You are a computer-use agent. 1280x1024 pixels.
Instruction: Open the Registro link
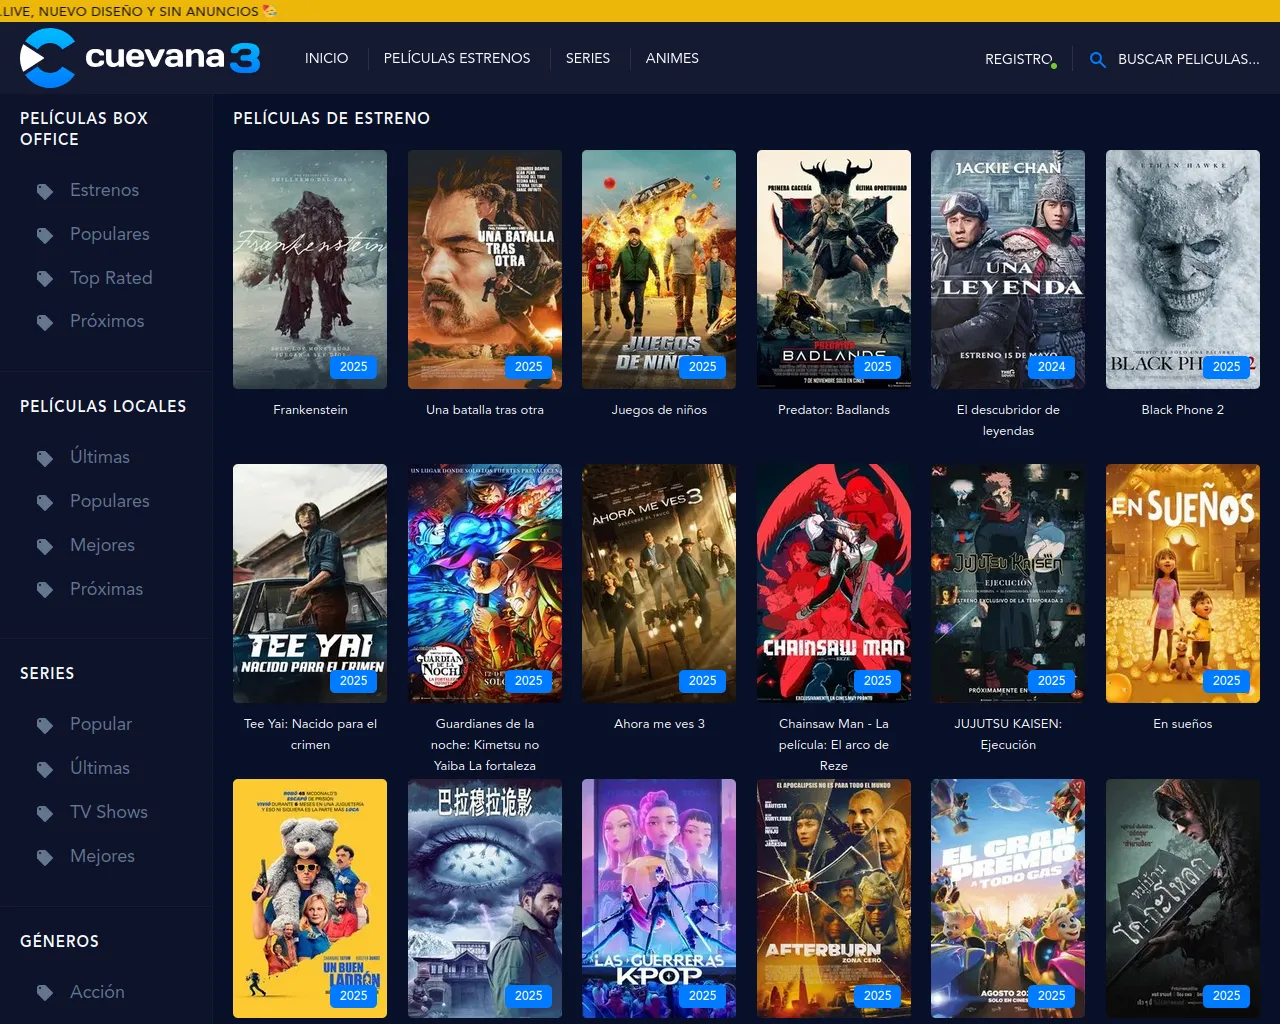click(x=1018, y=59)
